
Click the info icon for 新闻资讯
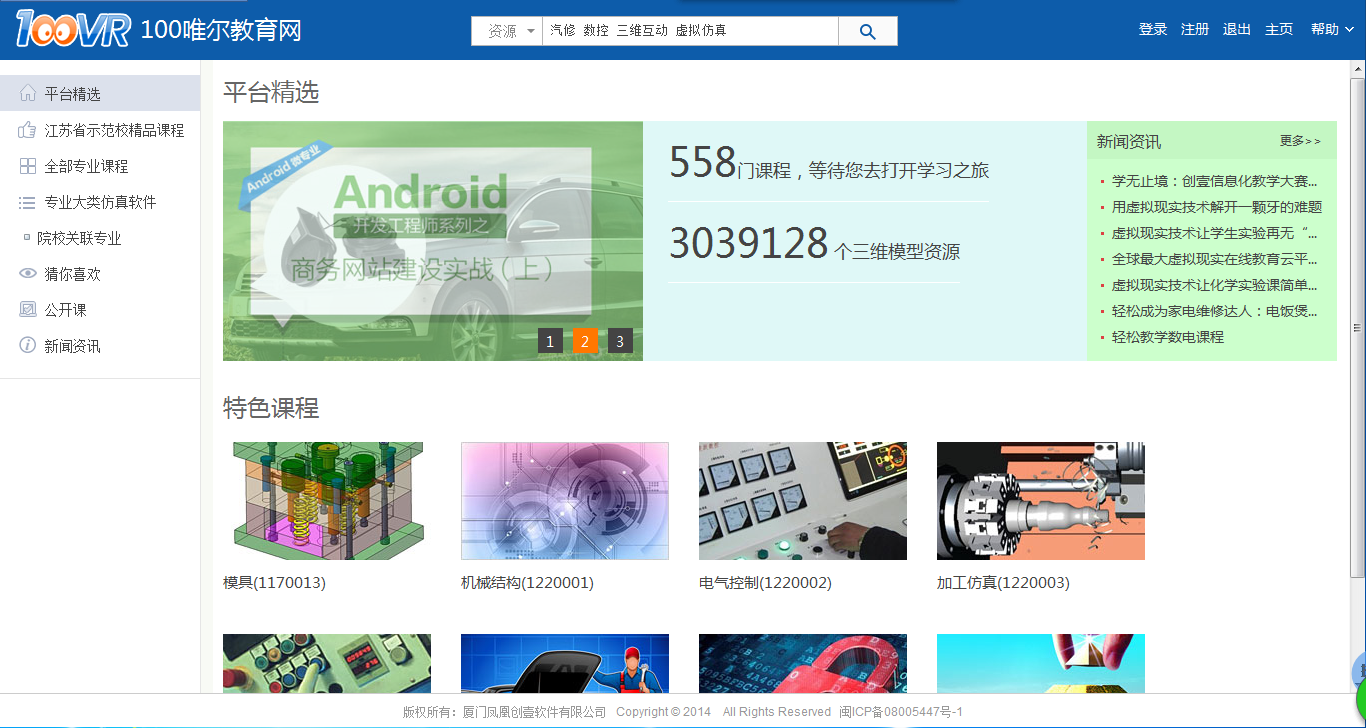tap(28, 346)
